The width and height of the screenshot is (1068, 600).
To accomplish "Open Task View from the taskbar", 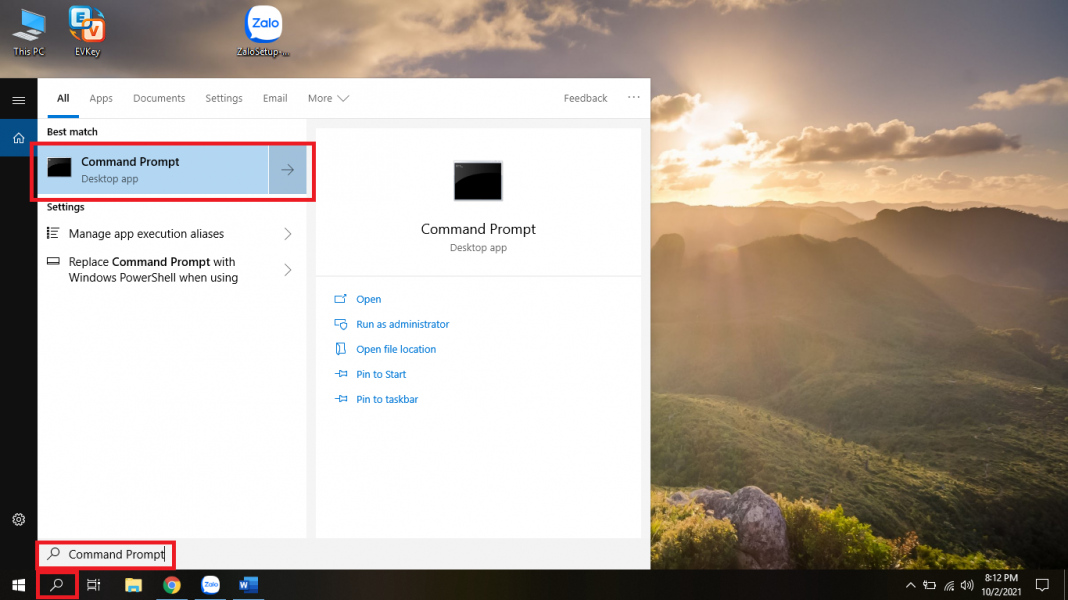I will click(93, 585).
